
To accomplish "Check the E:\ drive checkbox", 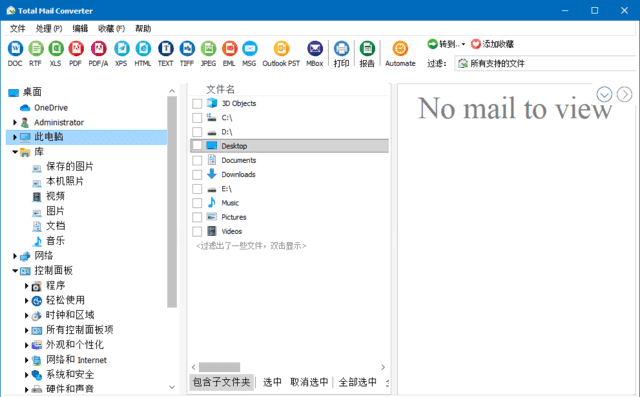I will [x=197, y=189].
